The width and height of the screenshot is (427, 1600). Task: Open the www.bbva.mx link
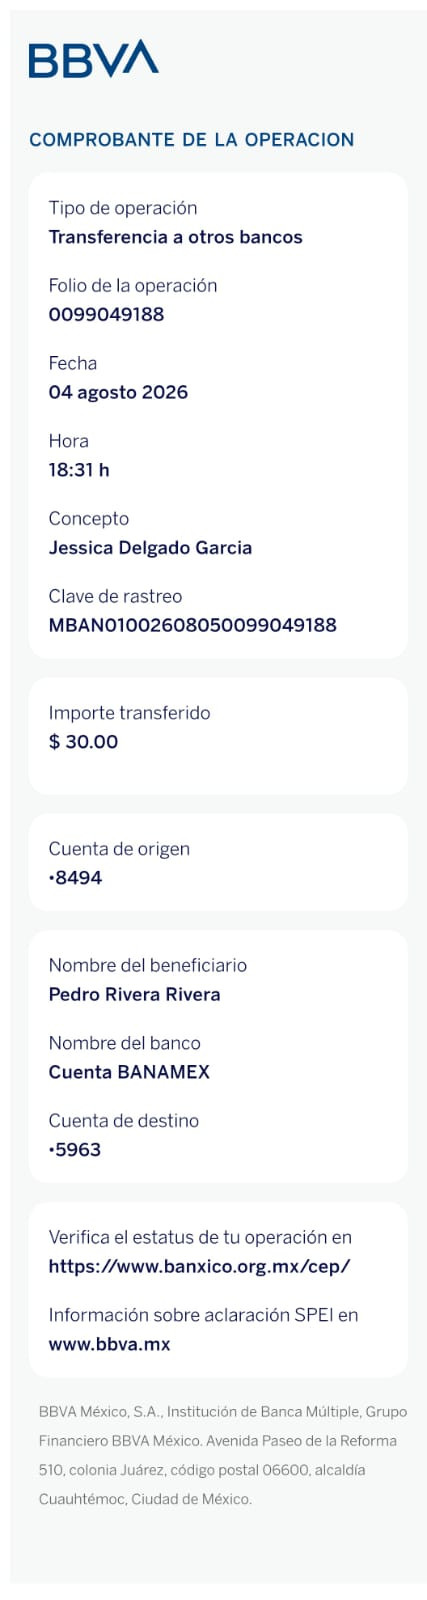(109, 1344)
